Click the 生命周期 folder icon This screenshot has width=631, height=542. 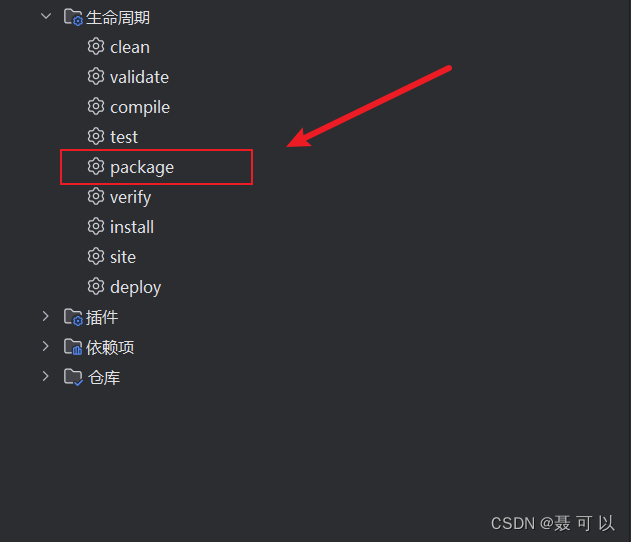point(73,17)
